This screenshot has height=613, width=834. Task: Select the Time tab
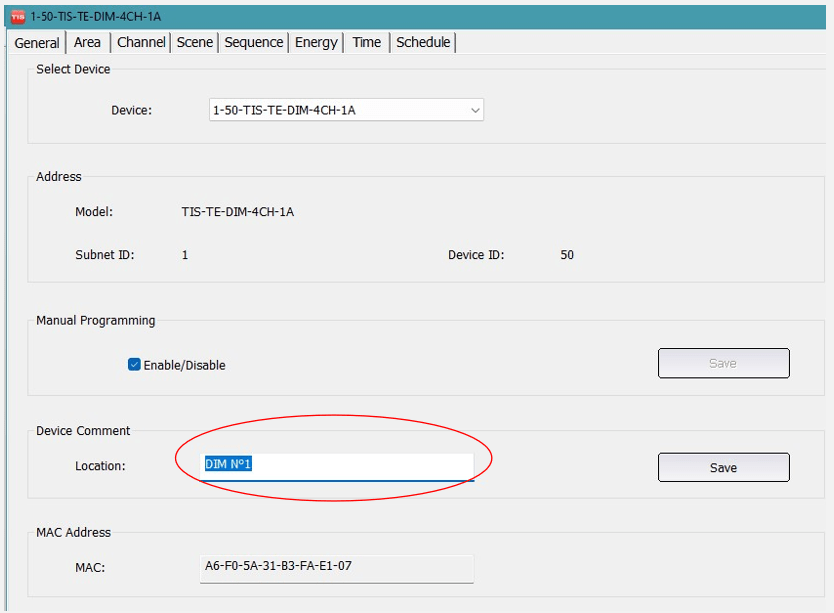366,43
